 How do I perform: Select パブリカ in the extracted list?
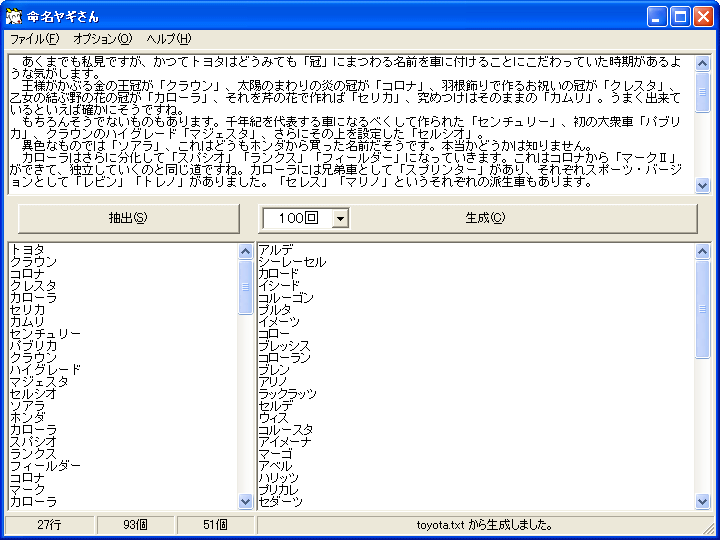tap(33, 346)
